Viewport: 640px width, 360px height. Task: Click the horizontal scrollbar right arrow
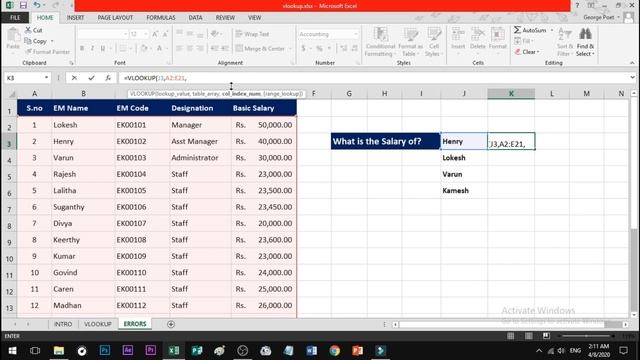click(x=625, y=324)
